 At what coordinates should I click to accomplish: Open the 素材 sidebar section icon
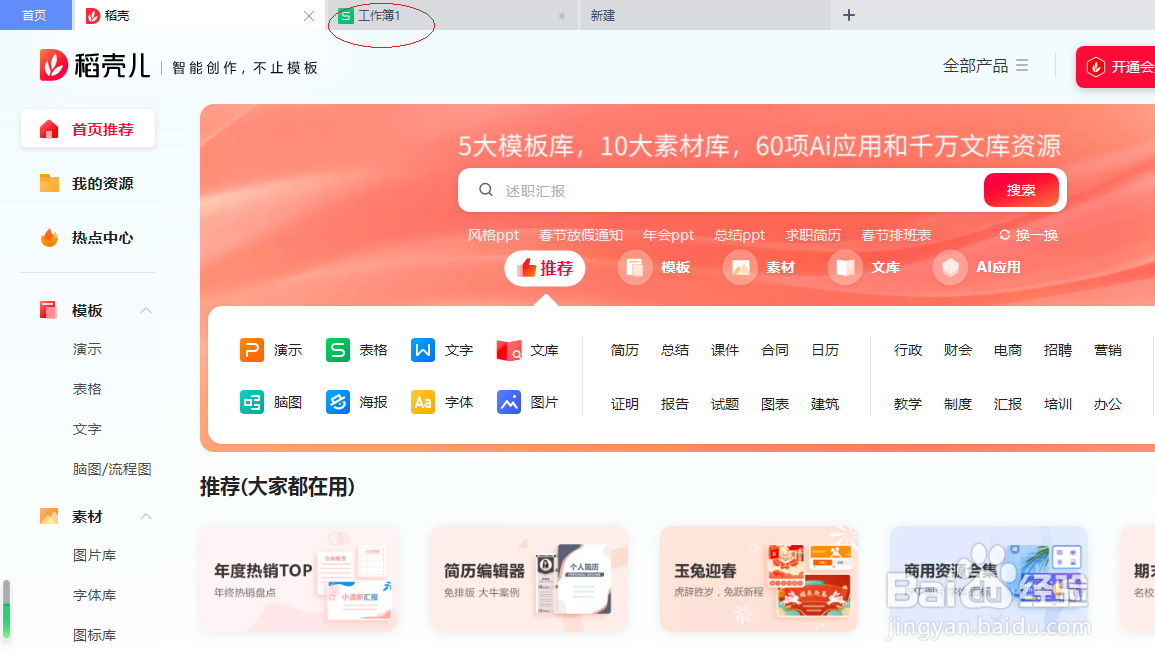click(x=49, y=516)
